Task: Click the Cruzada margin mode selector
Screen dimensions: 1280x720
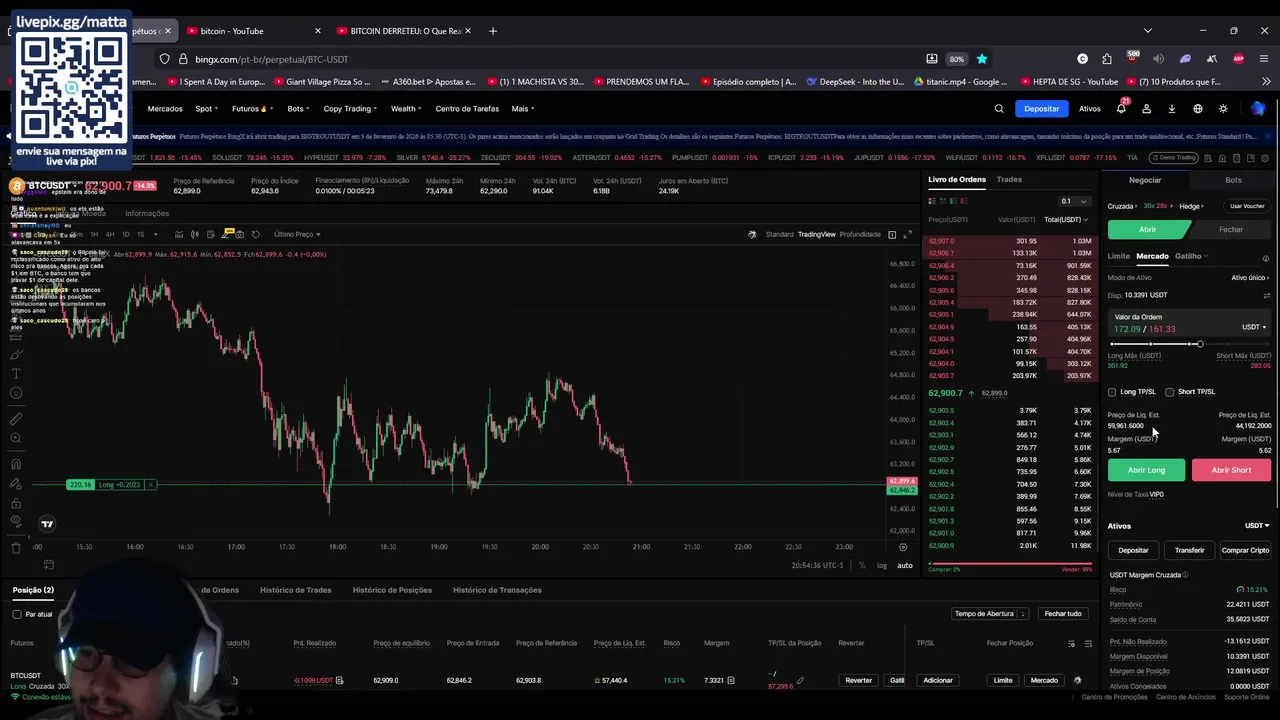Action: click(x=1121, y=206)
